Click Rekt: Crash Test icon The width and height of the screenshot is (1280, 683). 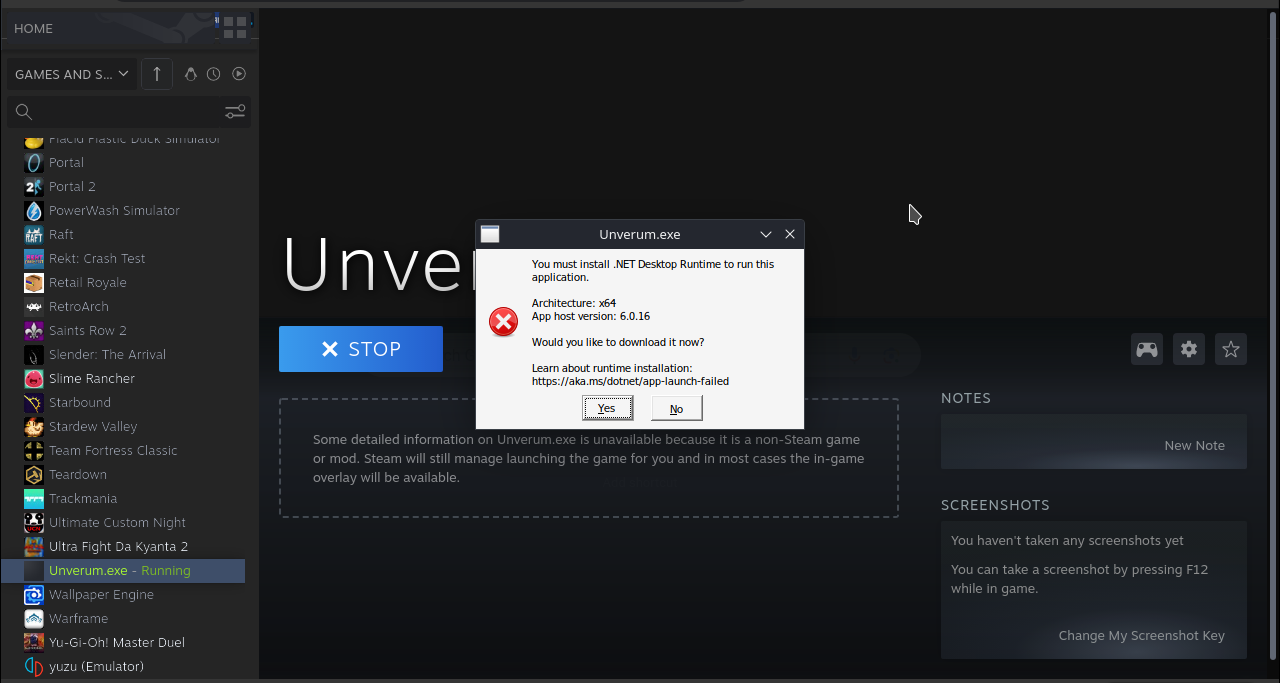(34, 258)
